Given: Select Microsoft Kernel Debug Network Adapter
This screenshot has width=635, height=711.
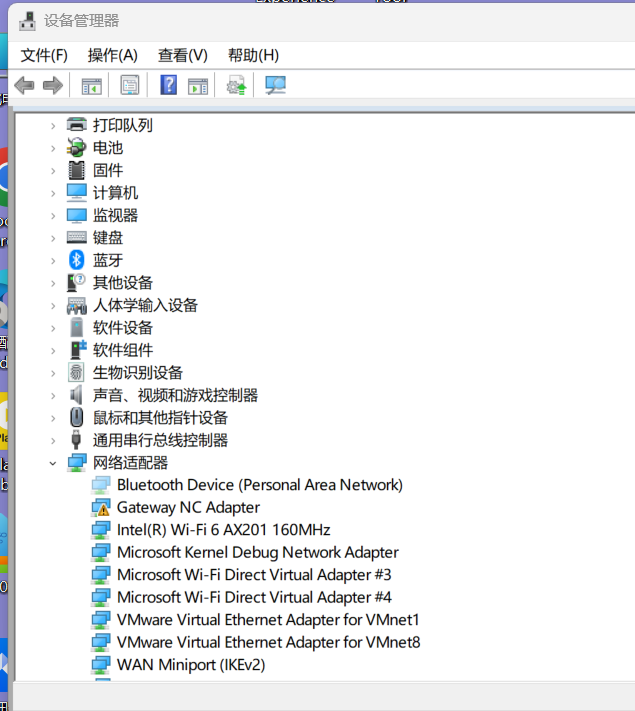Looking at the screenshot, I should (258, 553).
